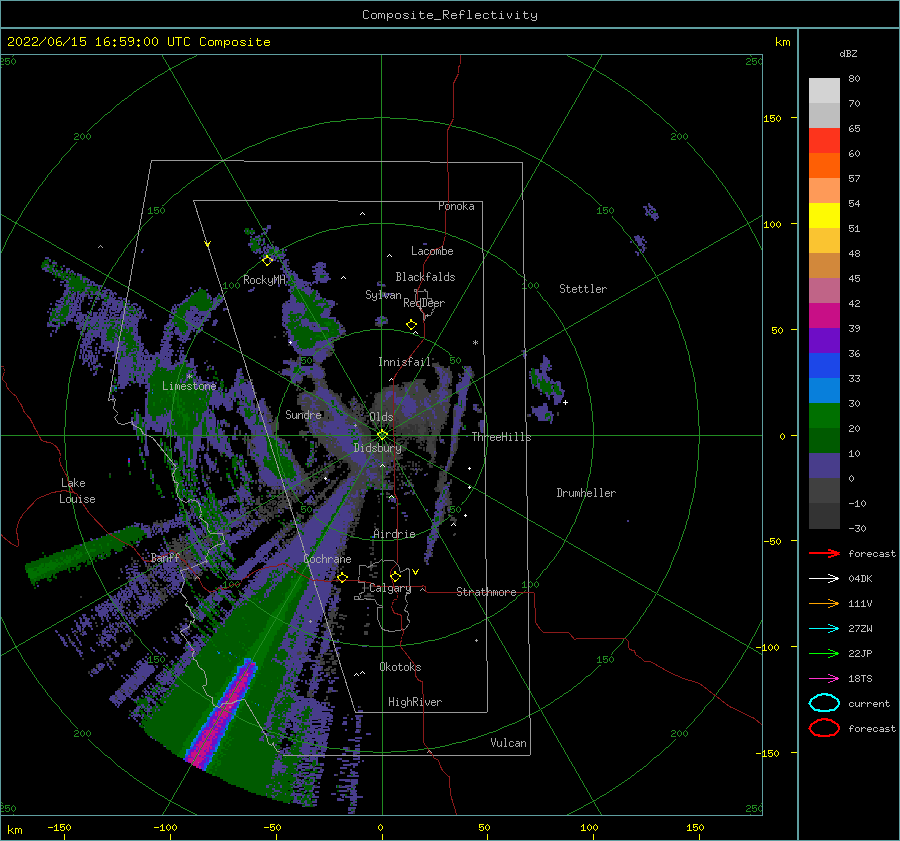Click the Airdrie town label
The image size is (900, 841).
pos(394,534)
